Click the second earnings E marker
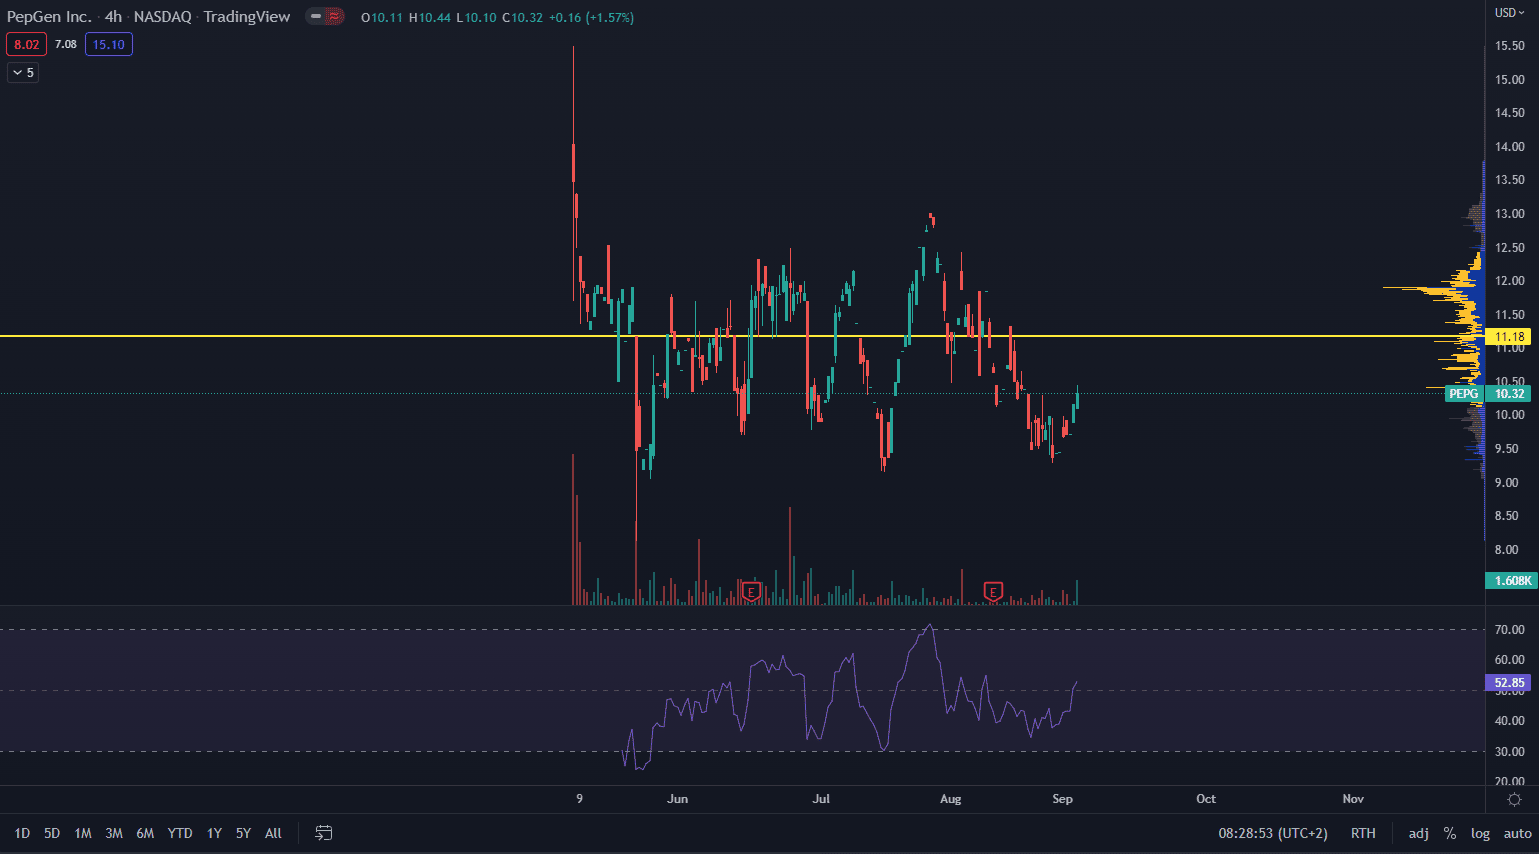 [993, 592]
